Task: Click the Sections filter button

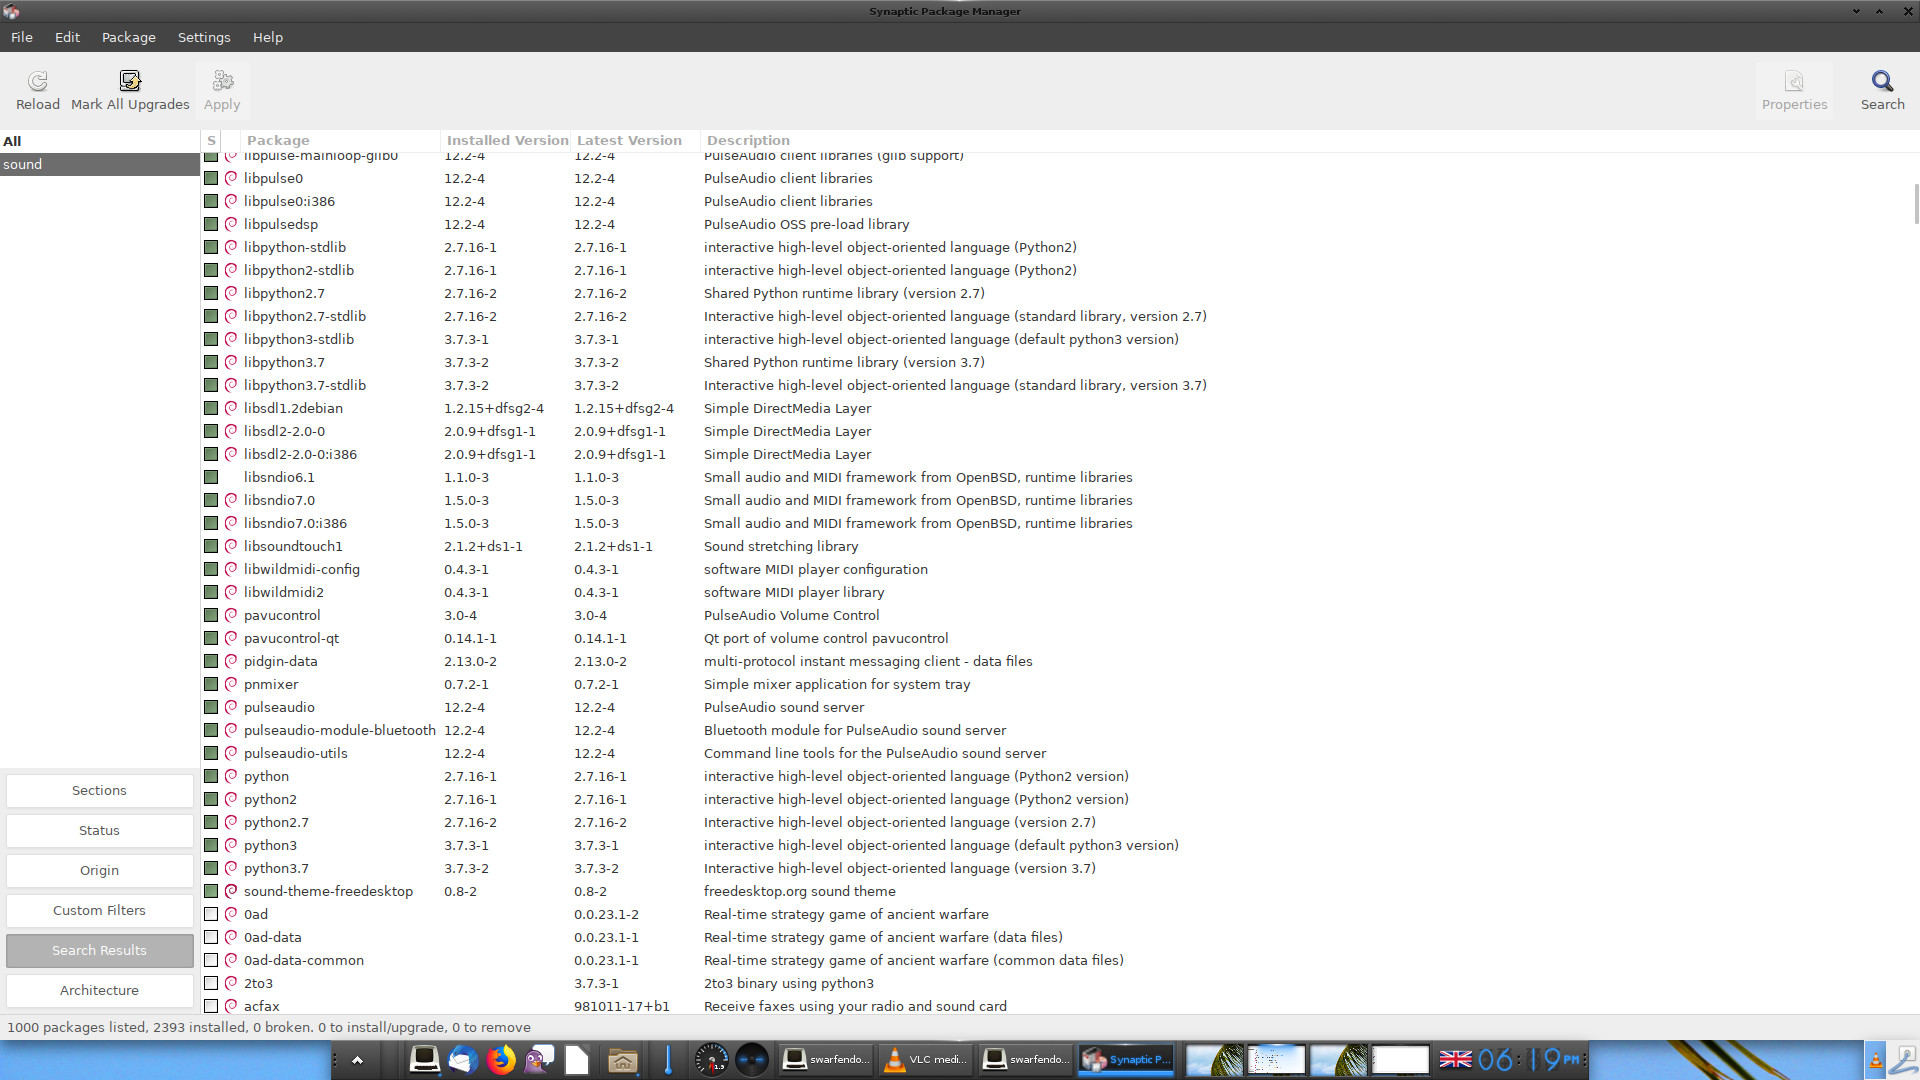Action: [99, 790]
